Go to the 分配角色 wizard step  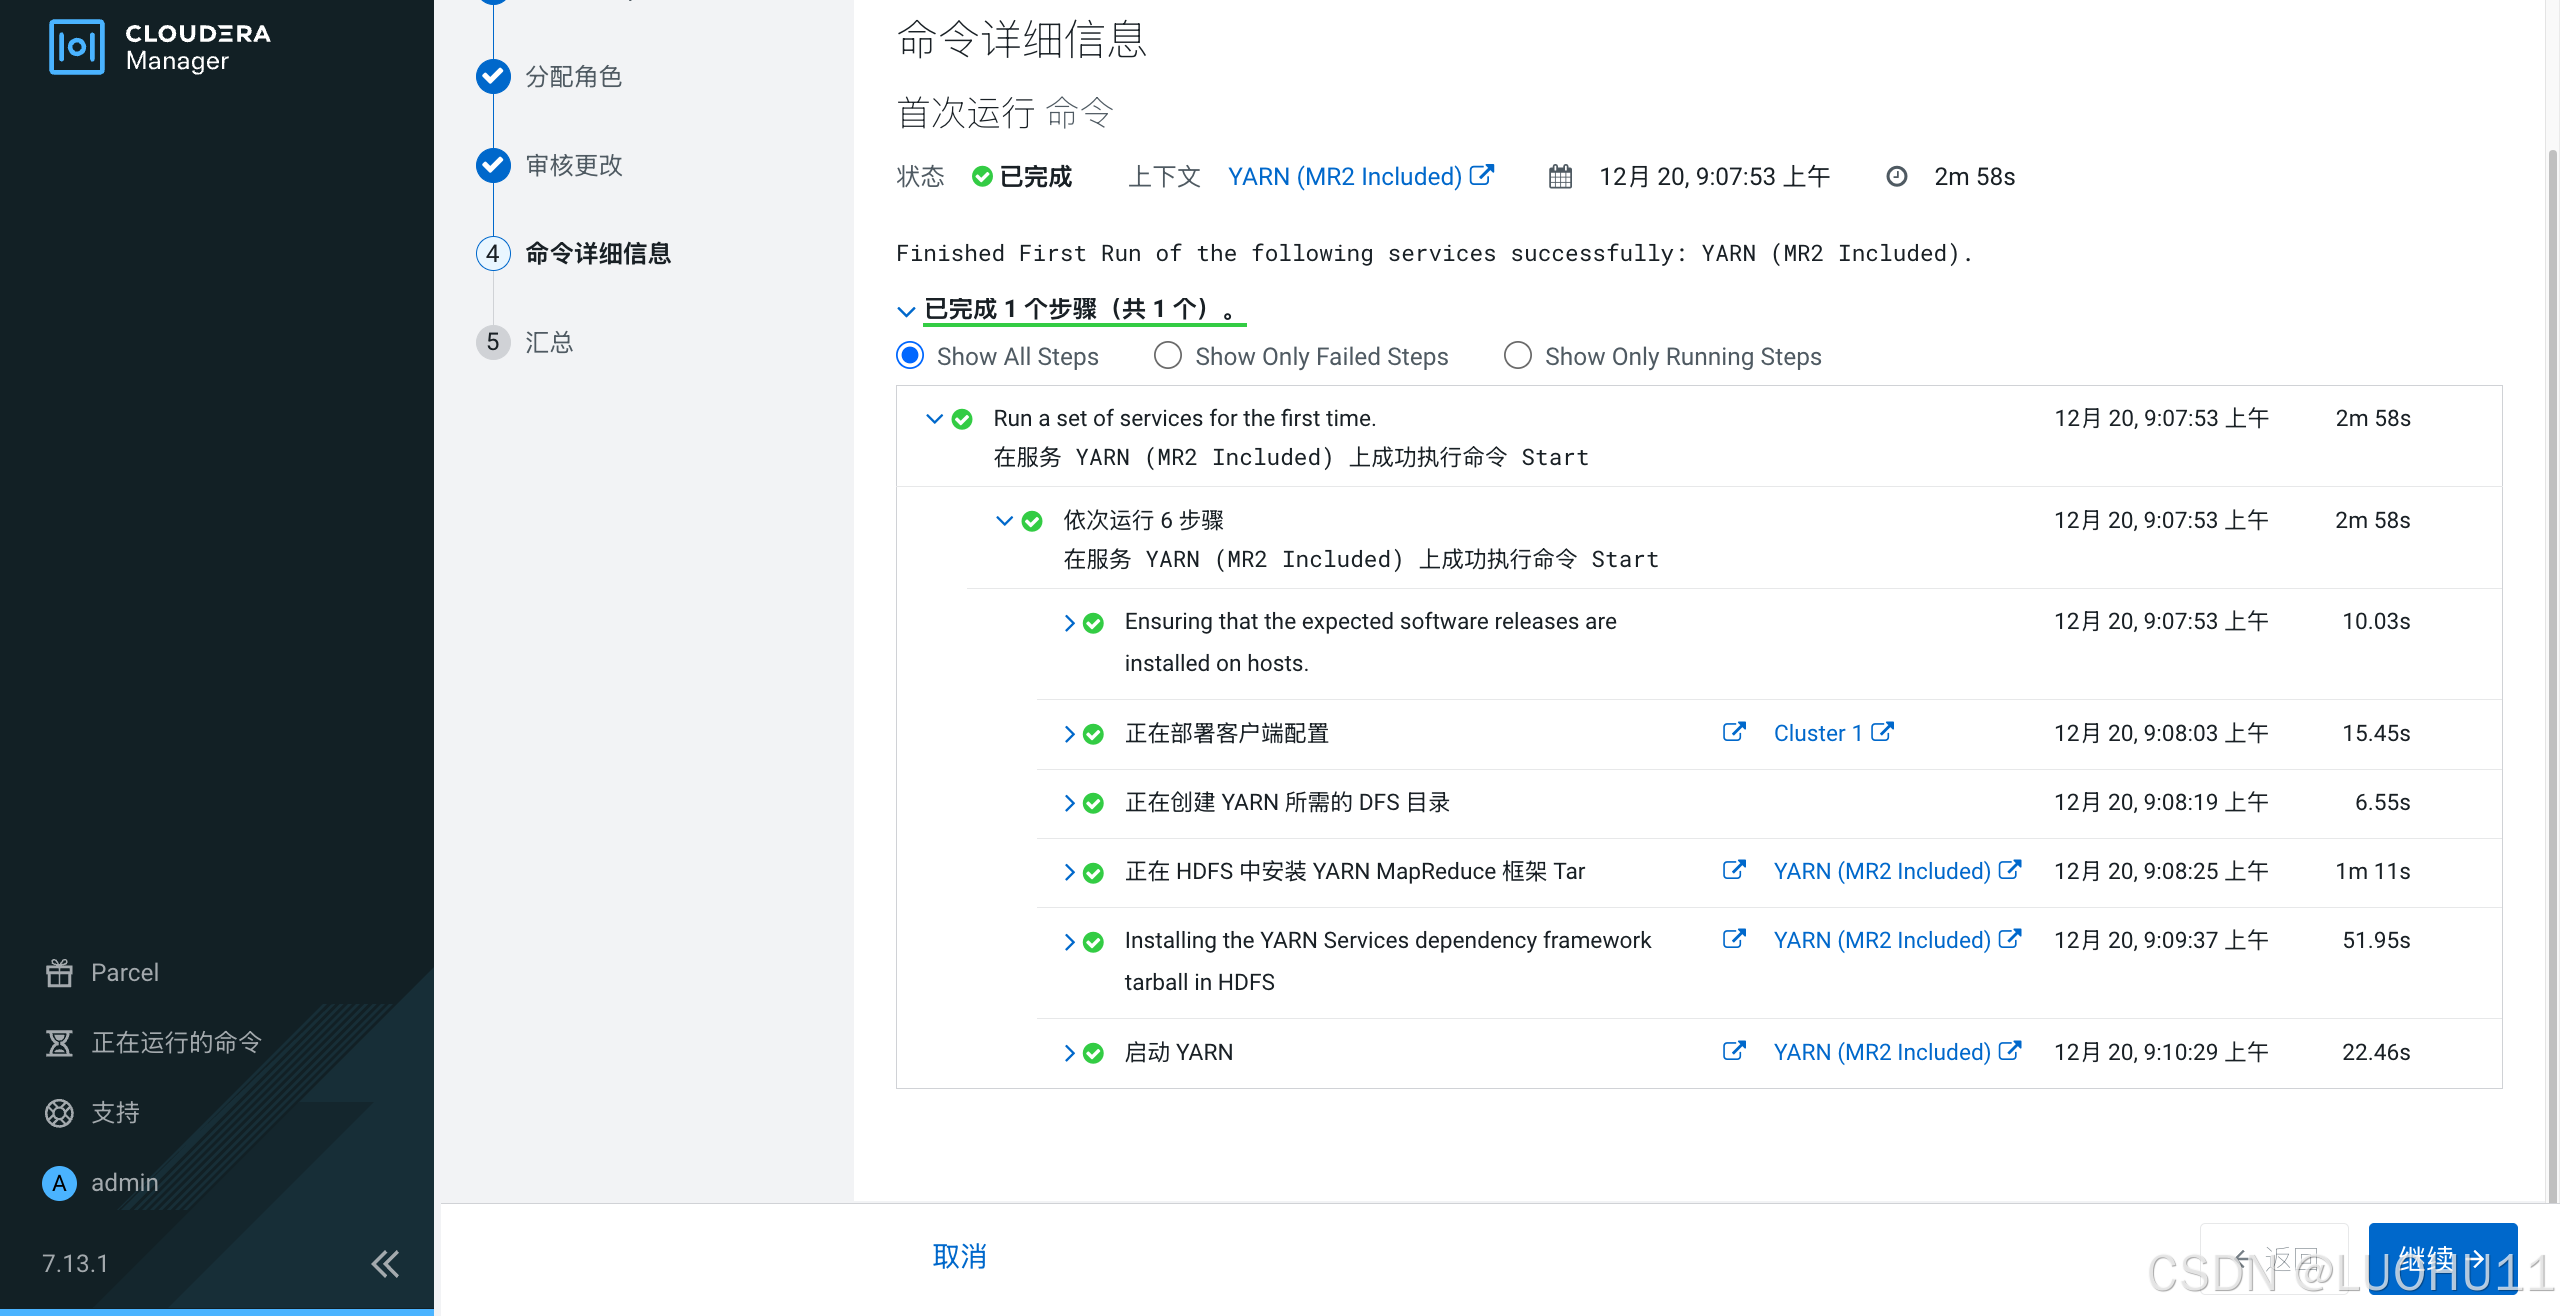pyautogui.click(x=574, y=77)
